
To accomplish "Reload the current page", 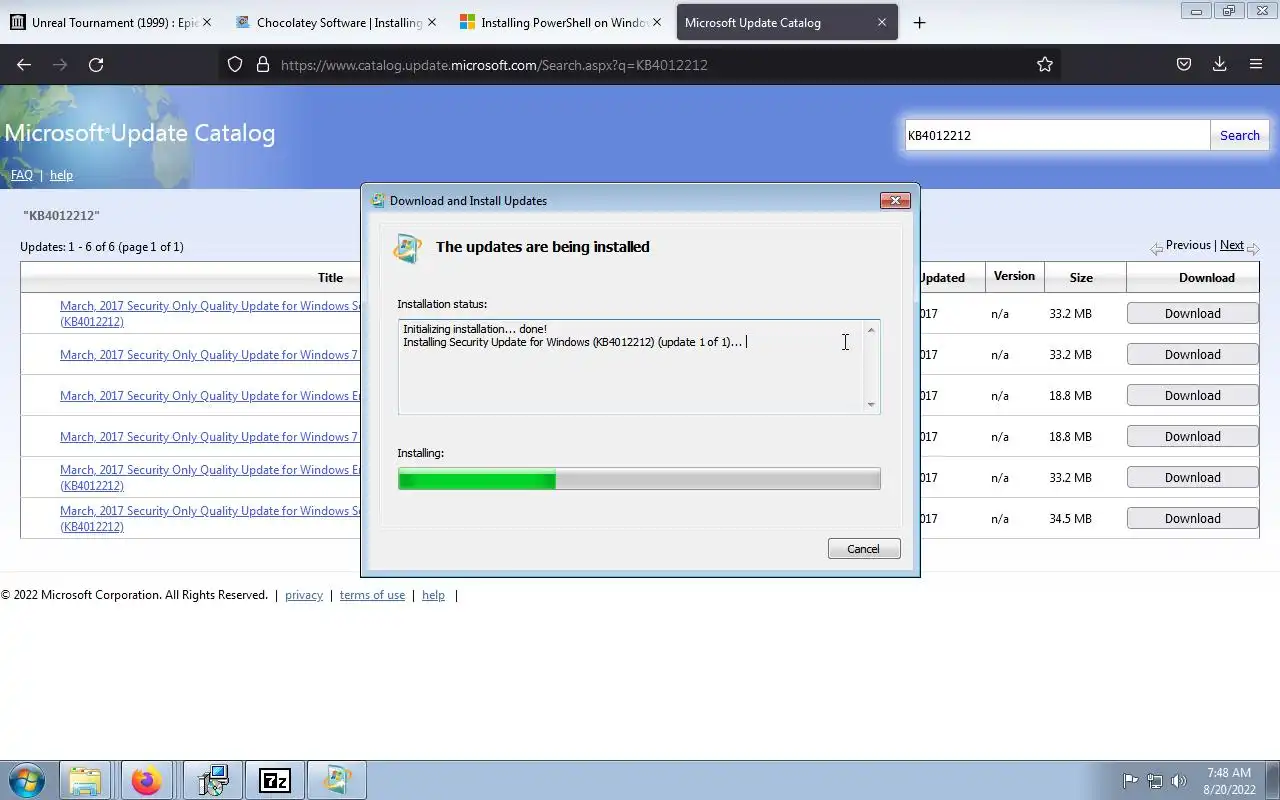I will [96, 64].
